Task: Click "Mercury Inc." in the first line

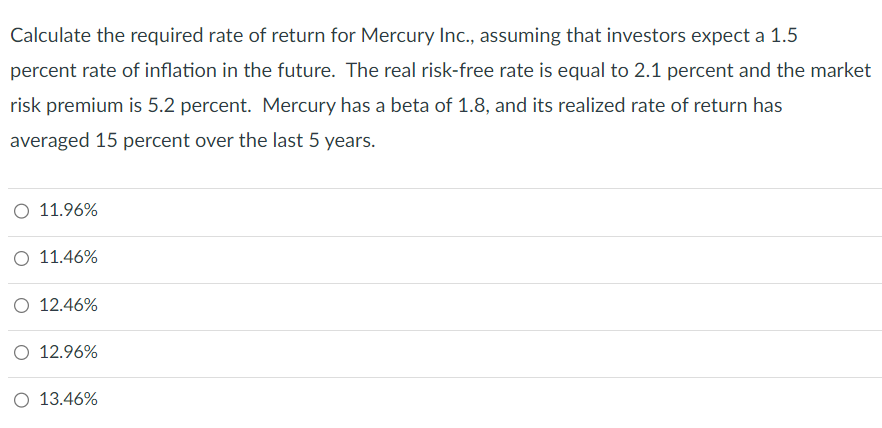Action: point(421,35)
